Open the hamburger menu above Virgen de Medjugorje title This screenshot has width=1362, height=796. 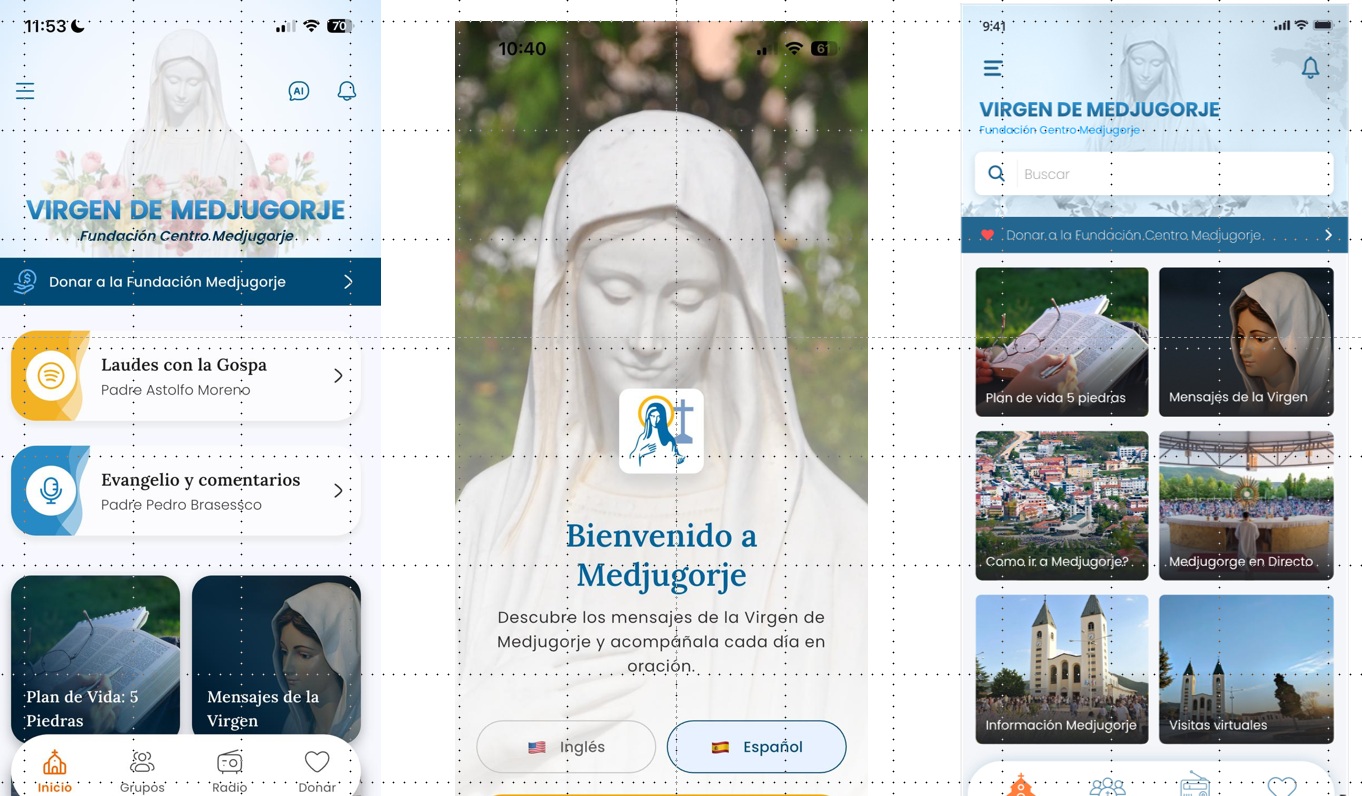[993, 68]
